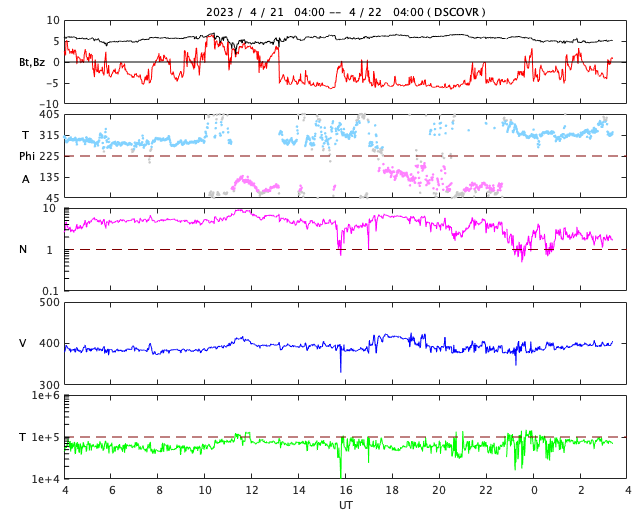
Task: Click the 'N' density panel label
Action: 23,249
